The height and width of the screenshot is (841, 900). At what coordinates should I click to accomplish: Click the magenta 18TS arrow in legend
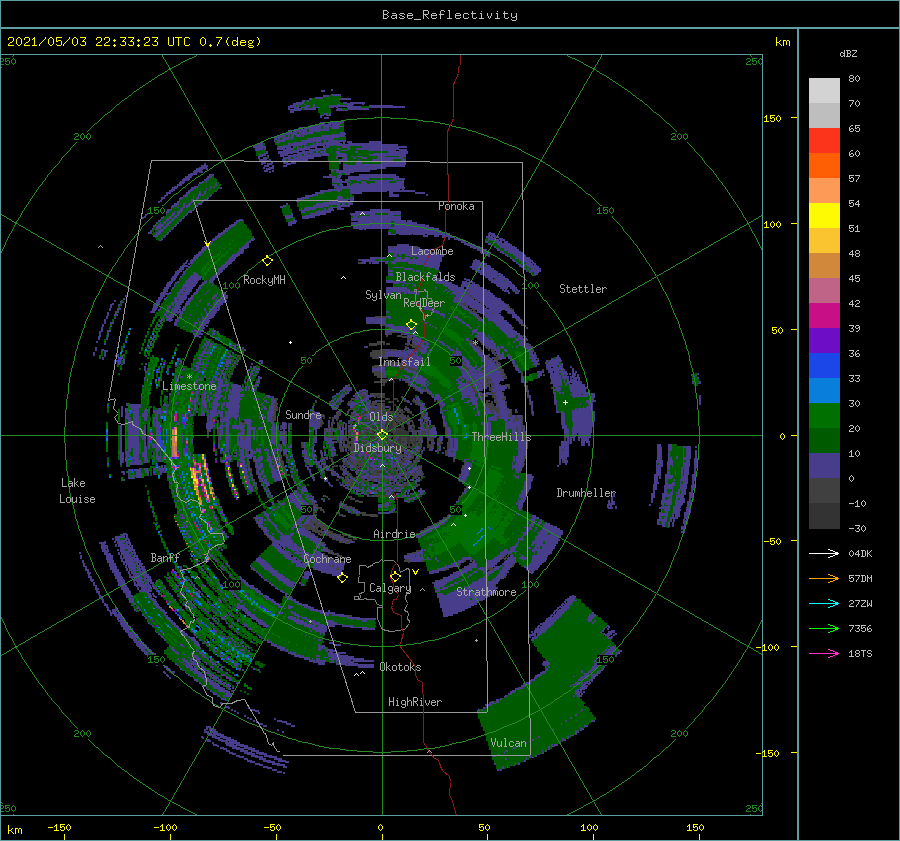(824, 653)
